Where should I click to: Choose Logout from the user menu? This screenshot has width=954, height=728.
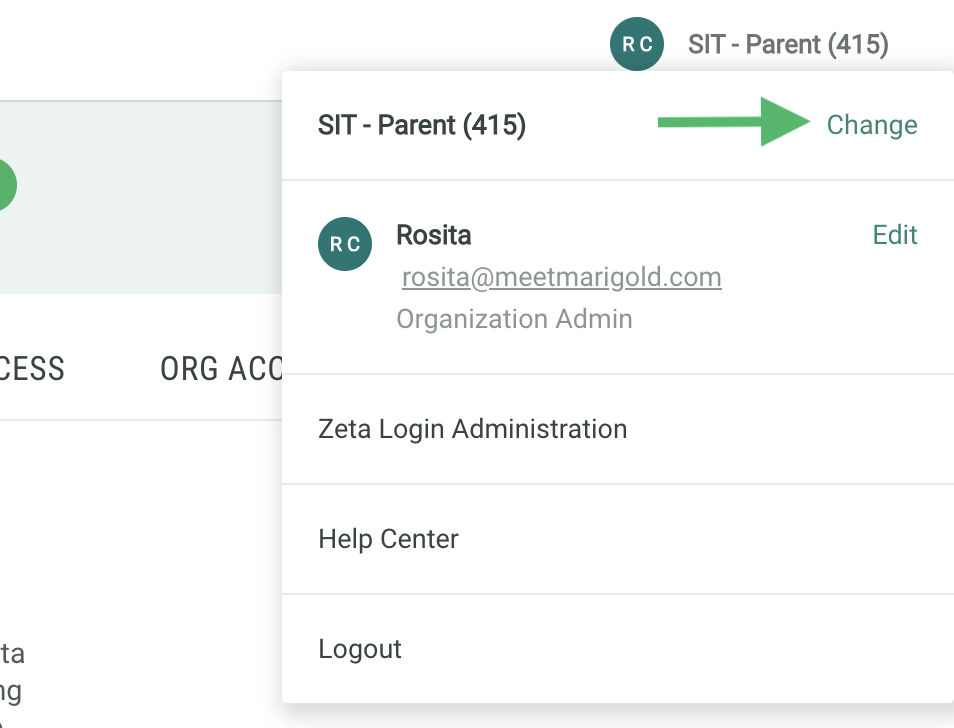tap(360, 649)
